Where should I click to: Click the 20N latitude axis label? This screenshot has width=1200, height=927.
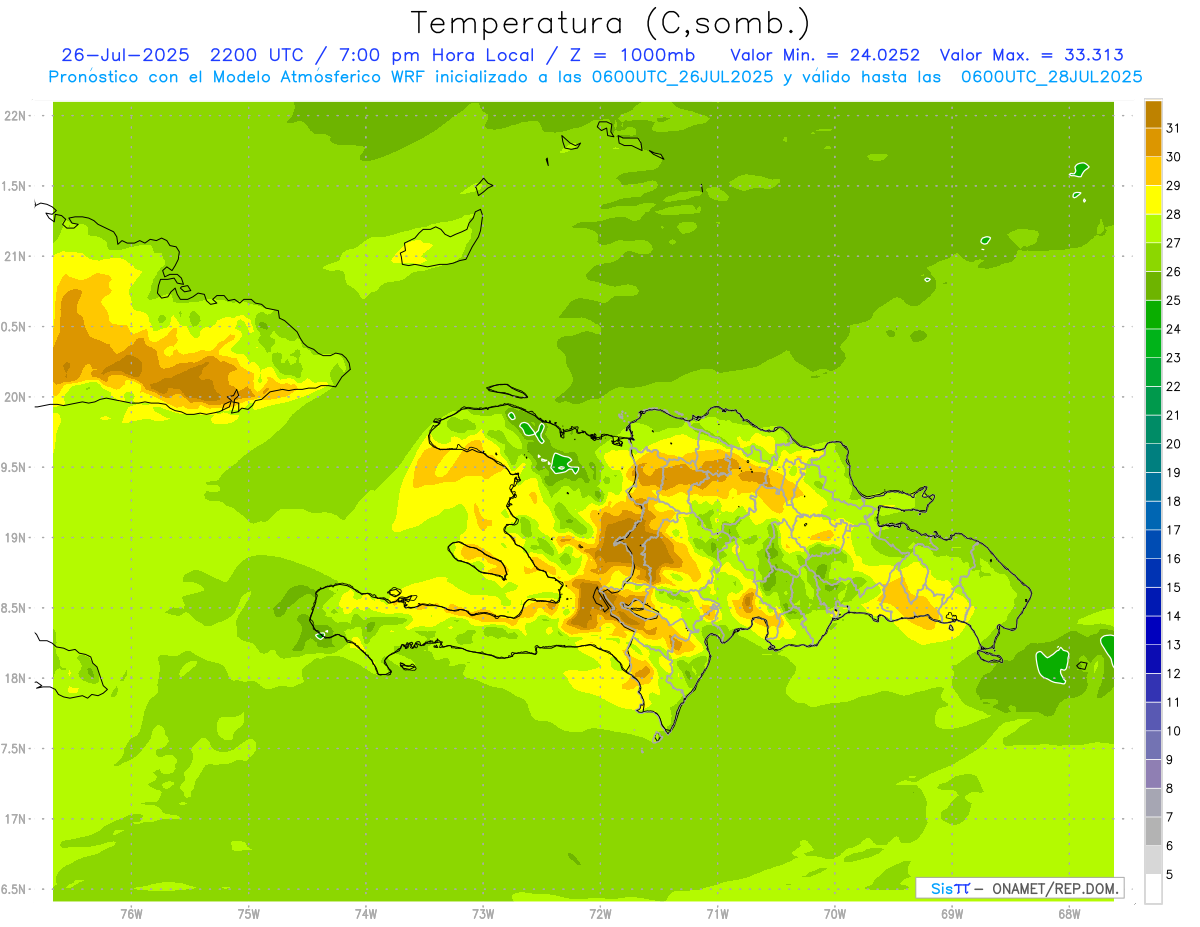click(x=16, y=397)
